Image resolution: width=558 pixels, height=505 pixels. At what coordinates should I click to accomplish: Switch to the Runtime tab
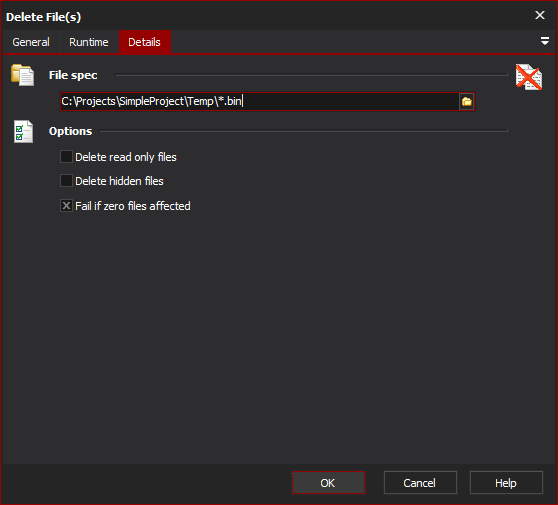click(x=89, y=42)
